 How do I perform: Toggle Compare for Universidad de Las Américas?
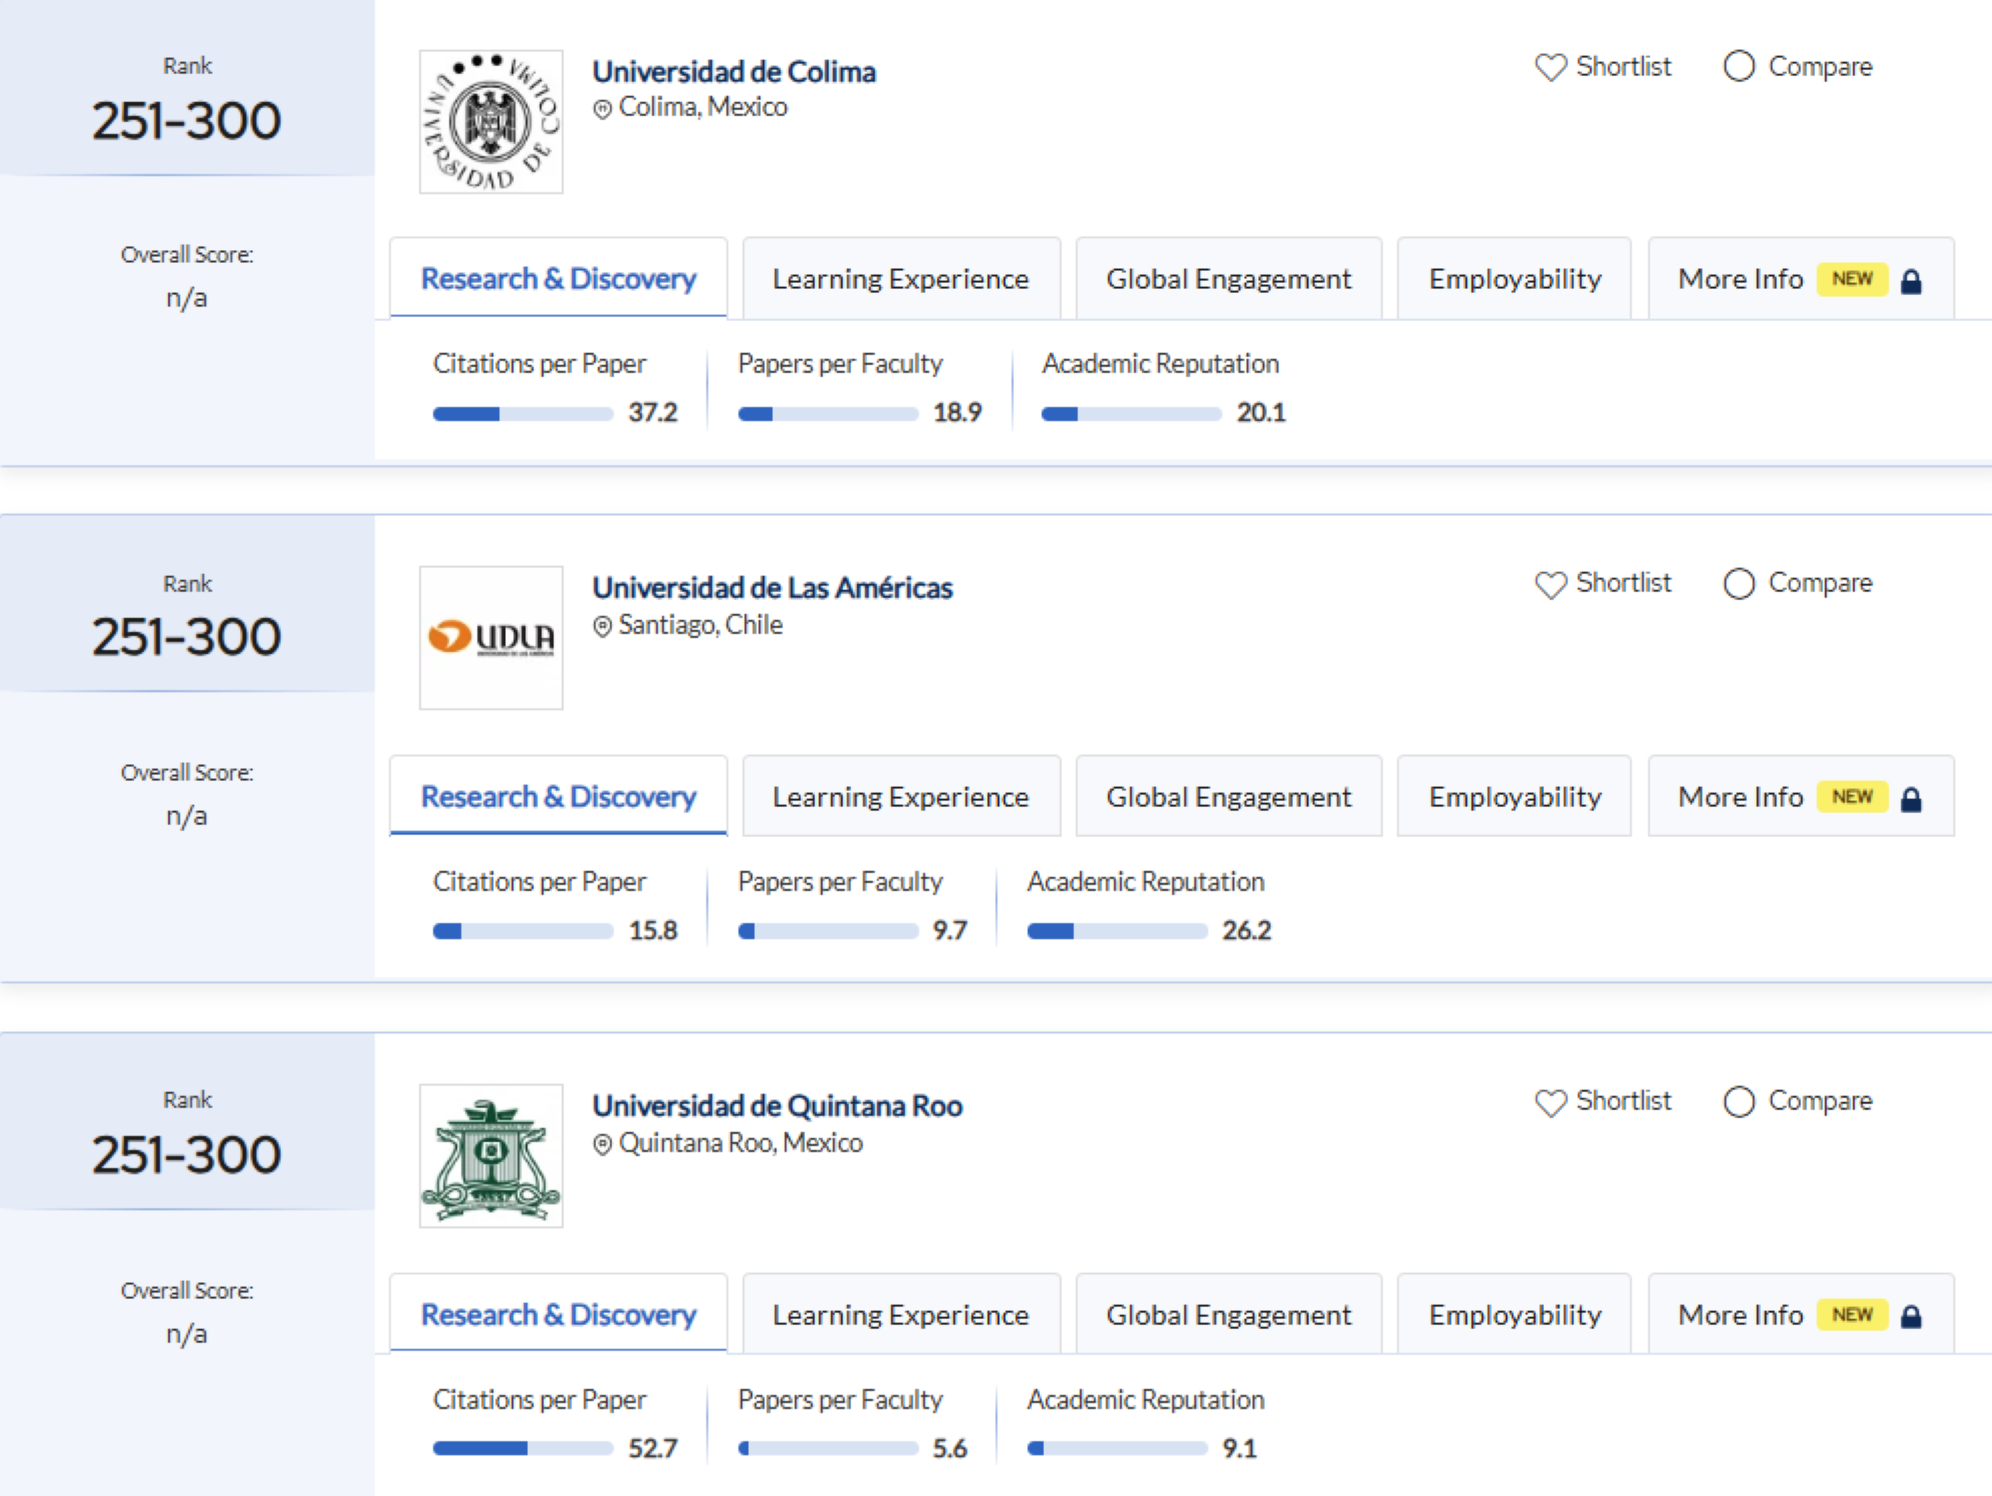tap(1739, 583)
